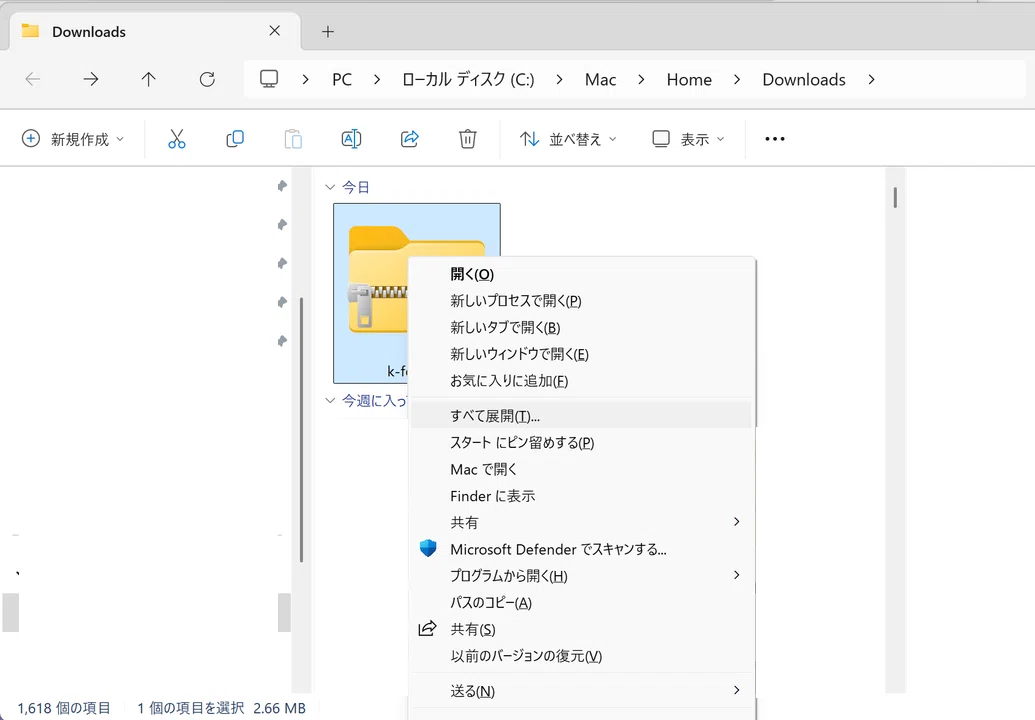Click the Copy icon in toolbar

tap(235, 139)
